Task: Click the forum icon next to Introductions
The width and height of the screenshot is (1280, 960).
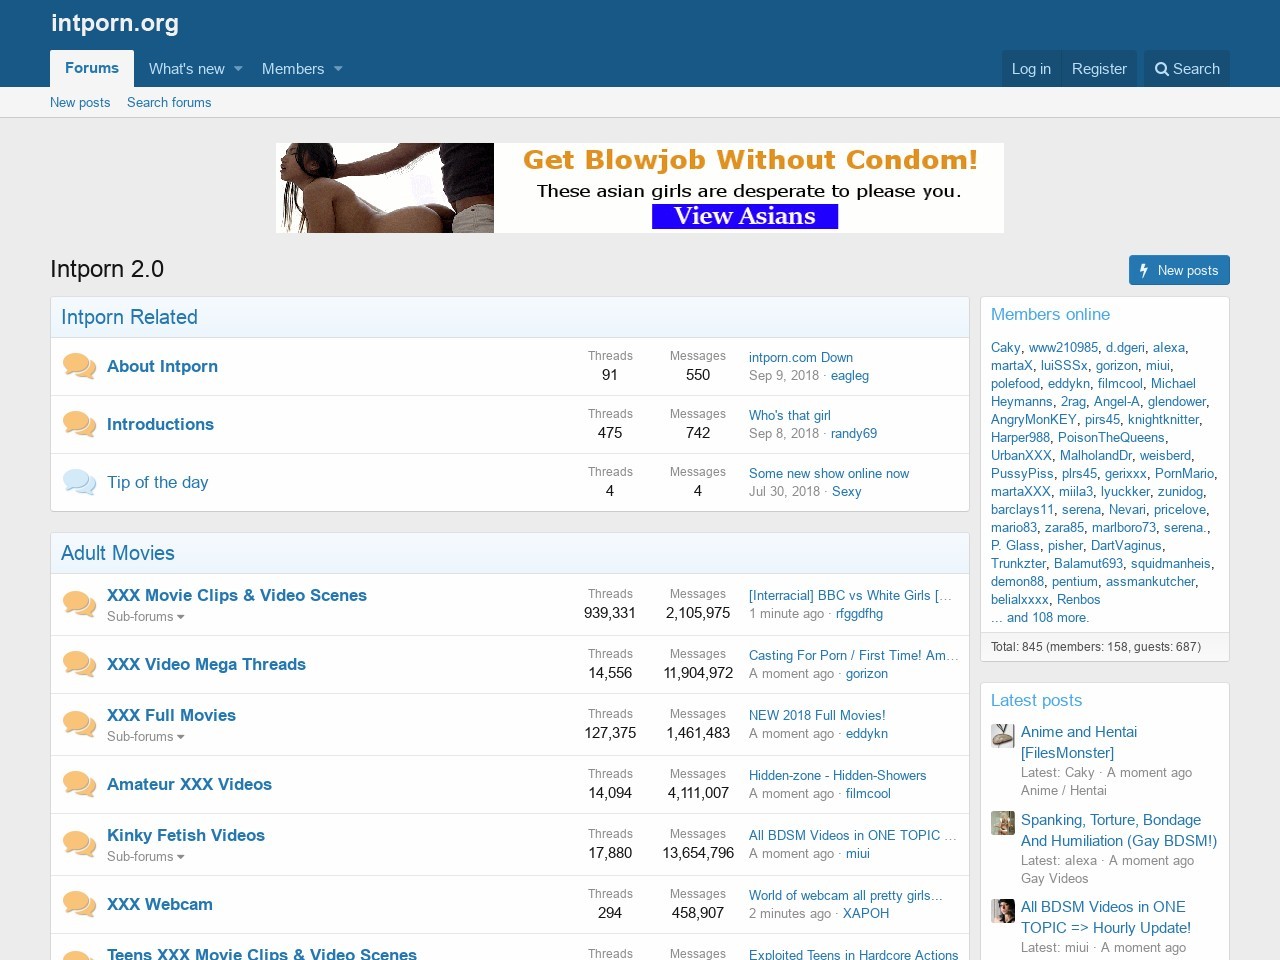Action: click(x=79, y=424)
